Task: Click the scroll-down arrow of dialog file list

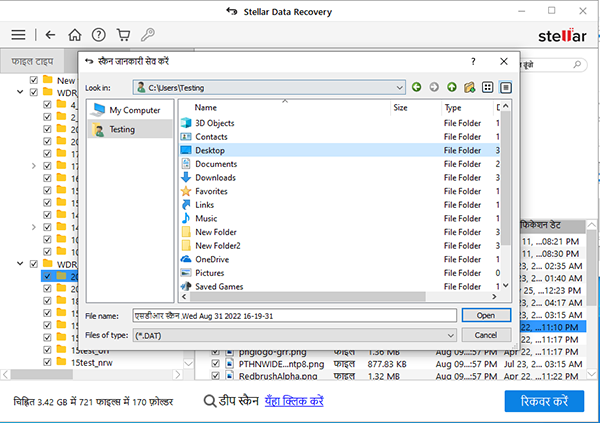Action: [505, 286]
